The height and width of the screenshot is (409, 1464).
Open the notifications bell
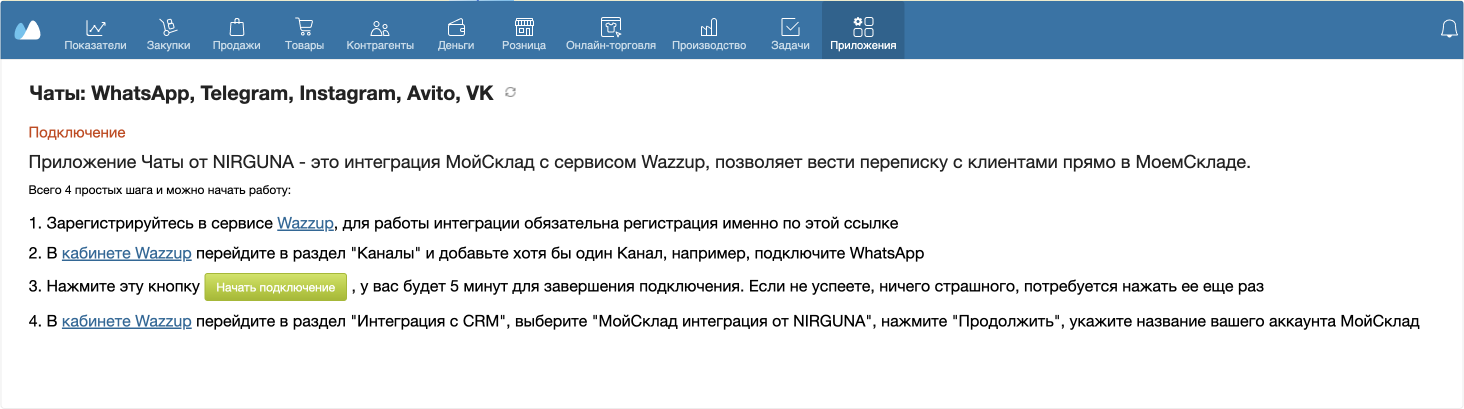coord(1448,30)
